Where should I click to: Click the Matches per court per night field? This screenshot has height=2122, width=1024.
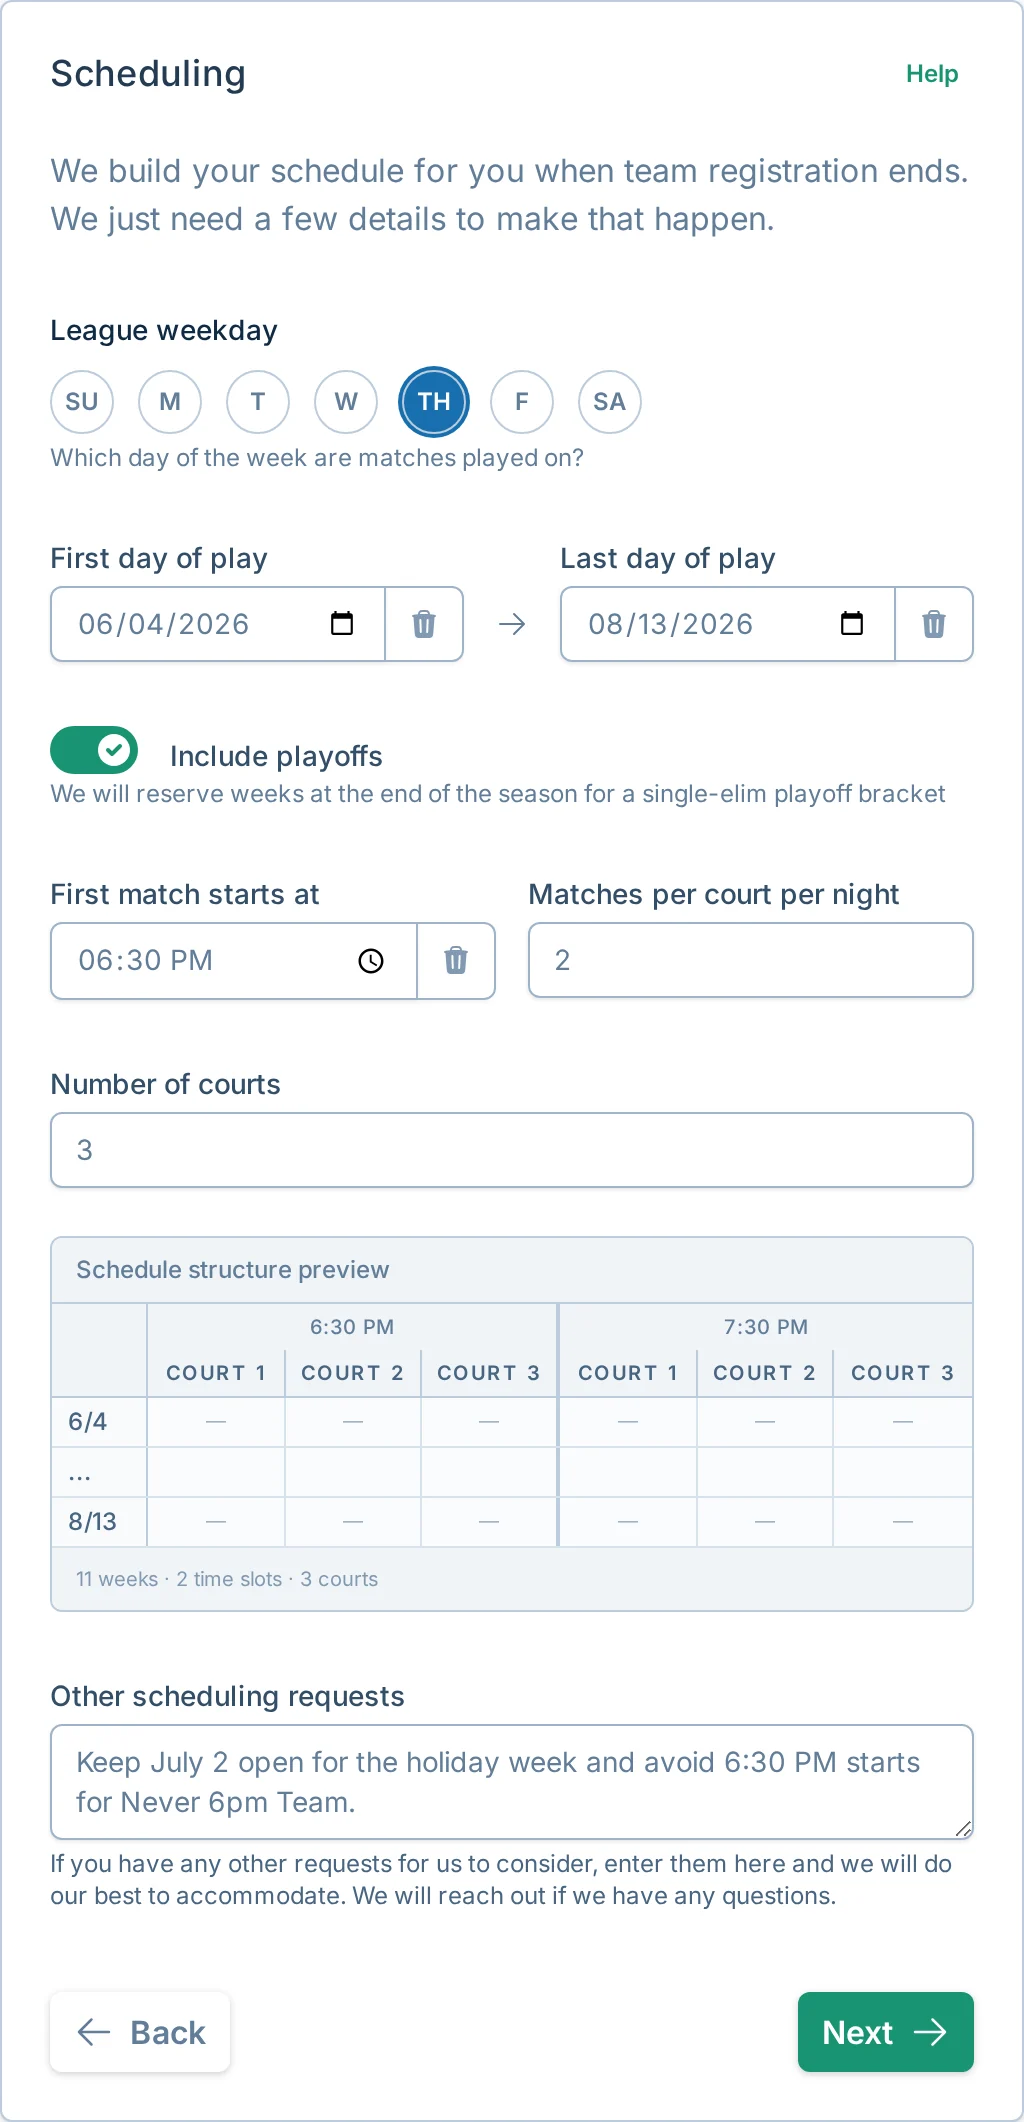coord(750,960)
